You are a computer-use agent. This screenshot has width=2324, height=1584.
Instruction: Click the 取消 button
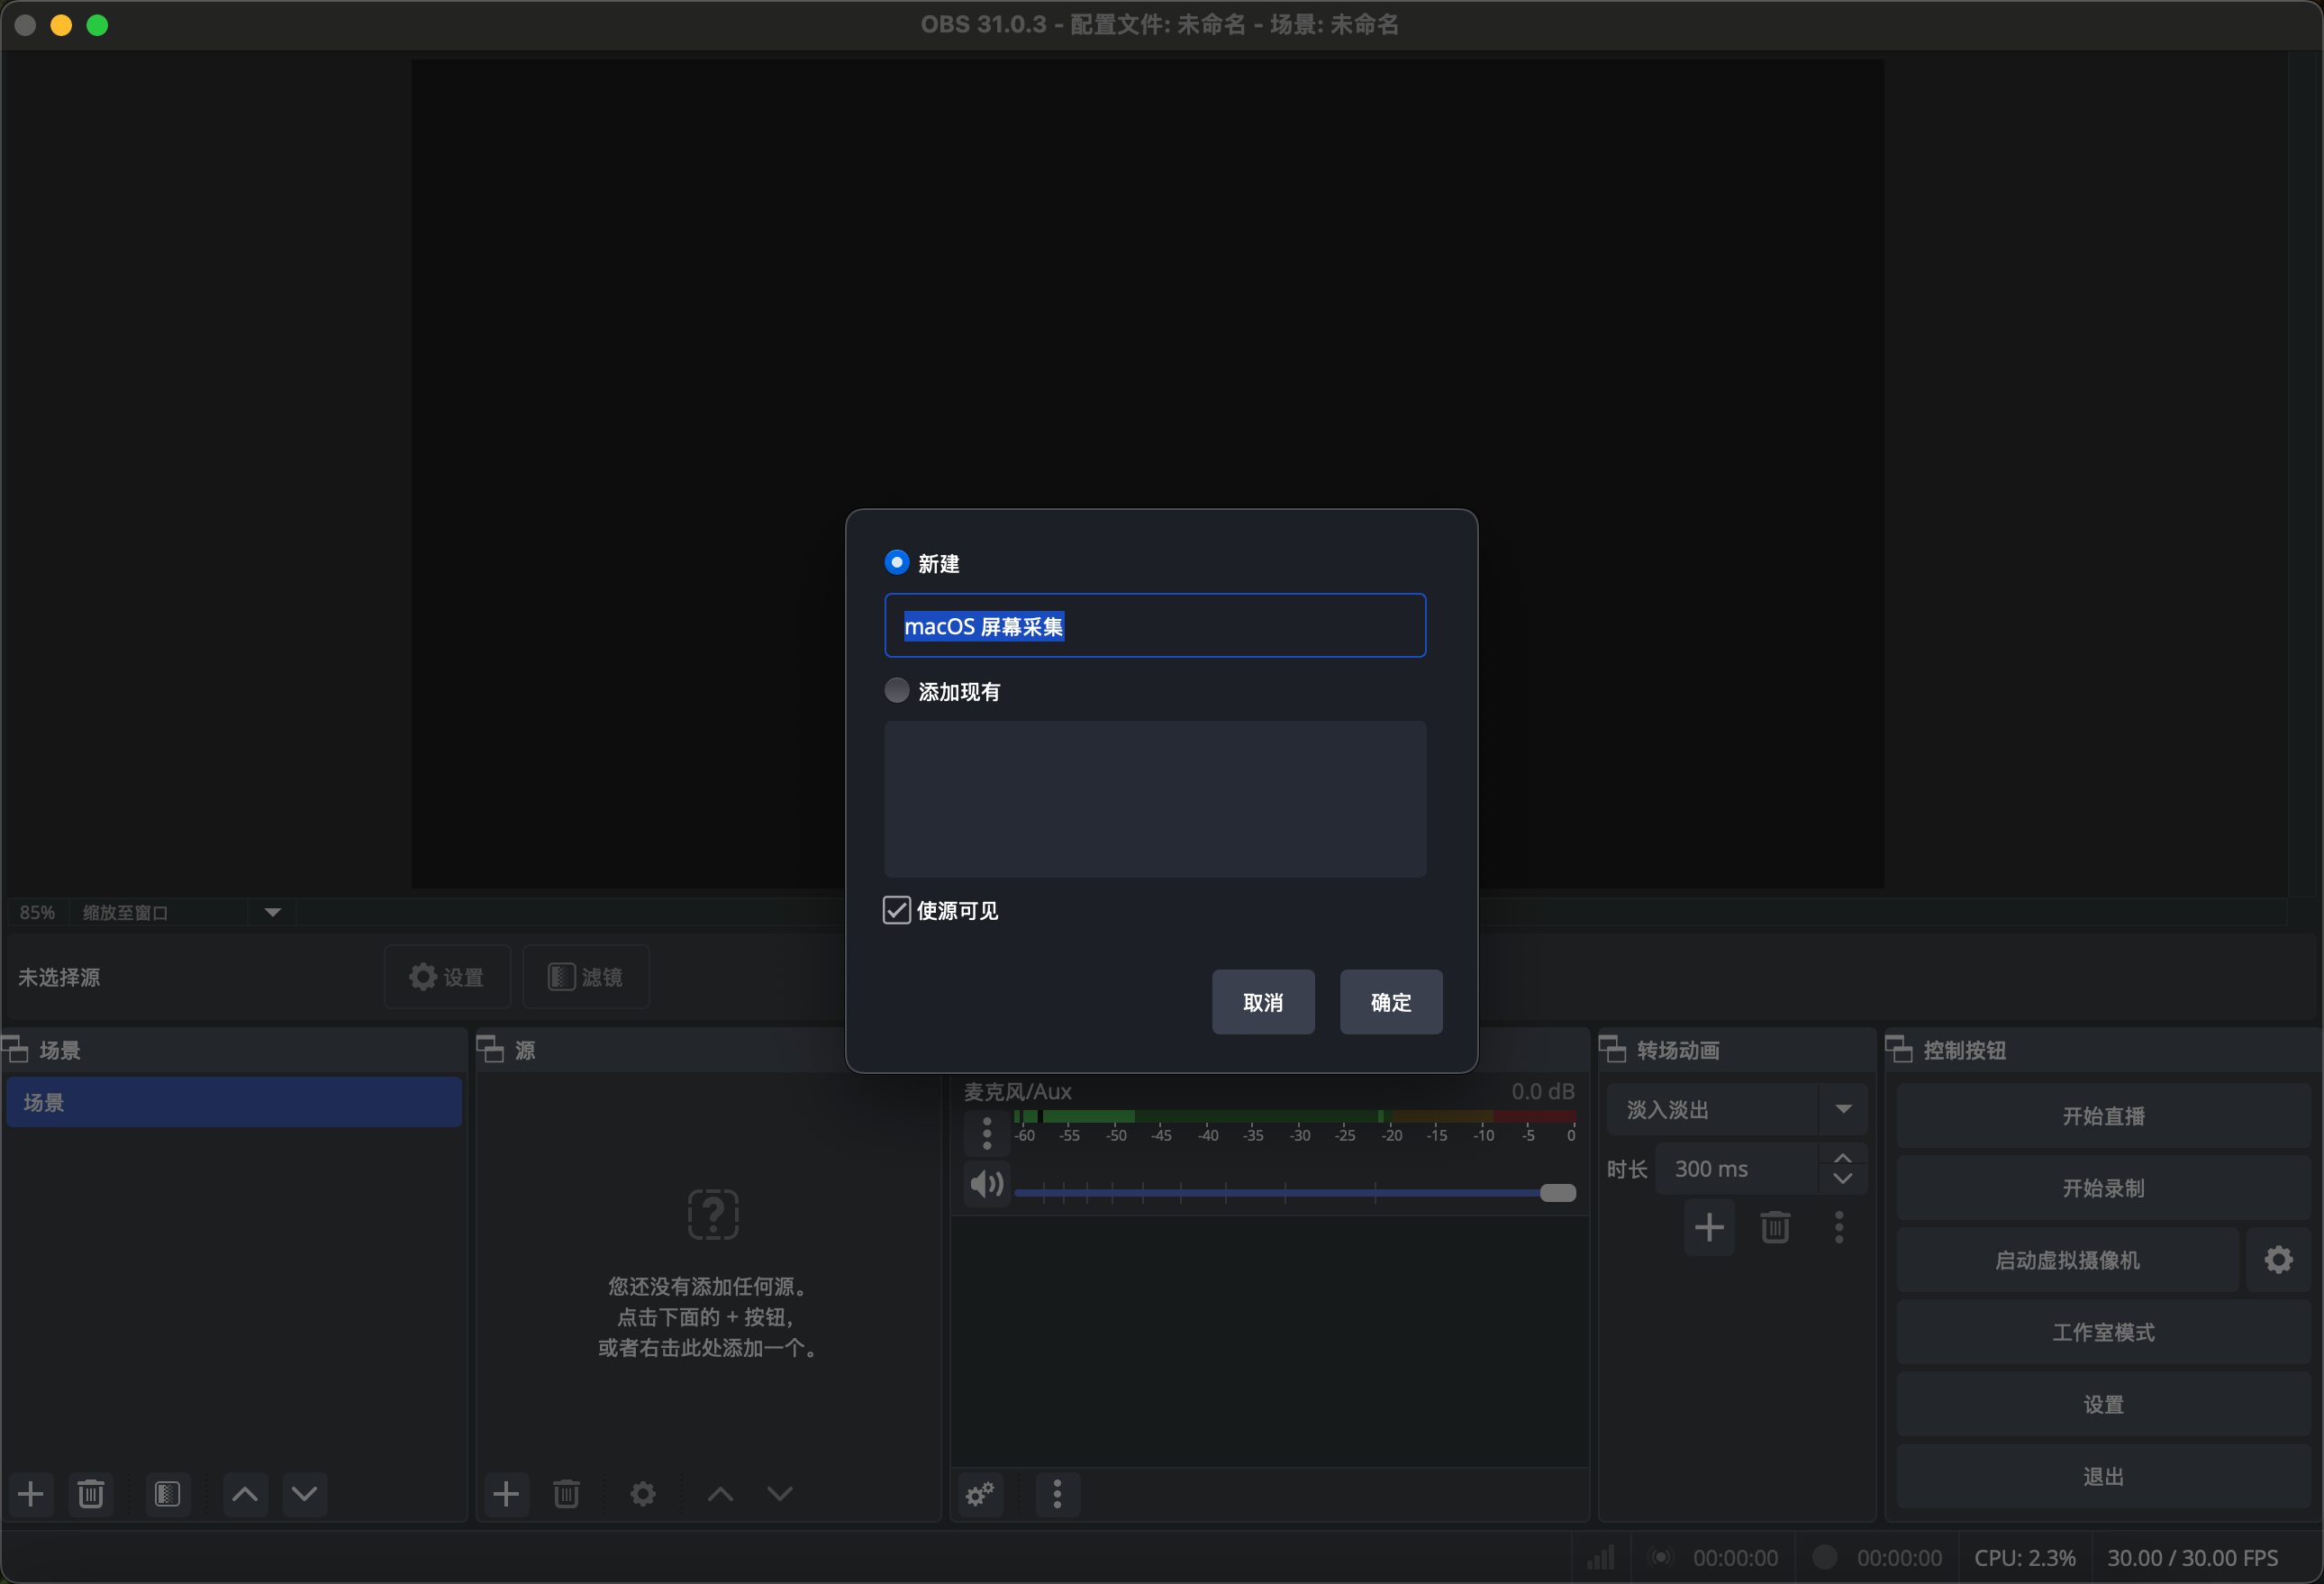1262,1002
